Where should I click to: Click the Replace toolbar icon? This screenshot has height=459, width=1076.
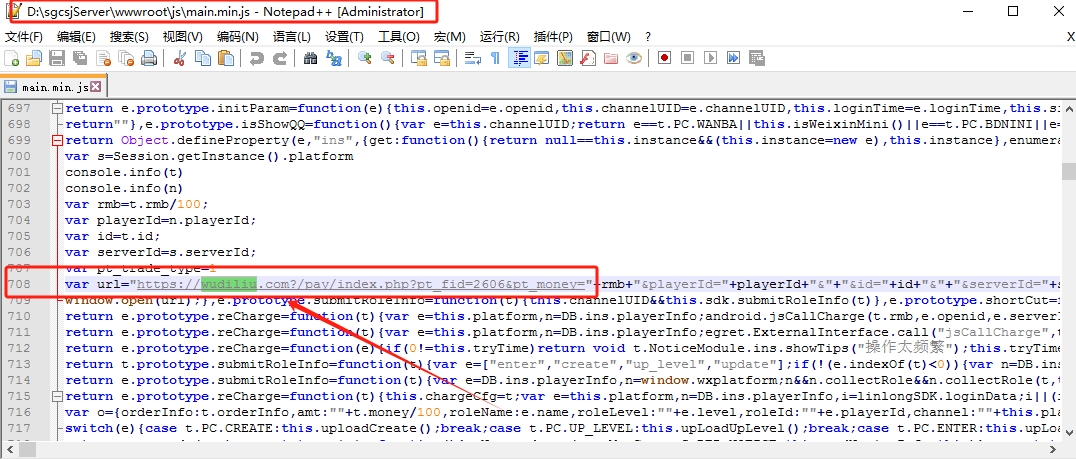pyautogui.click(x=334, y=58)
